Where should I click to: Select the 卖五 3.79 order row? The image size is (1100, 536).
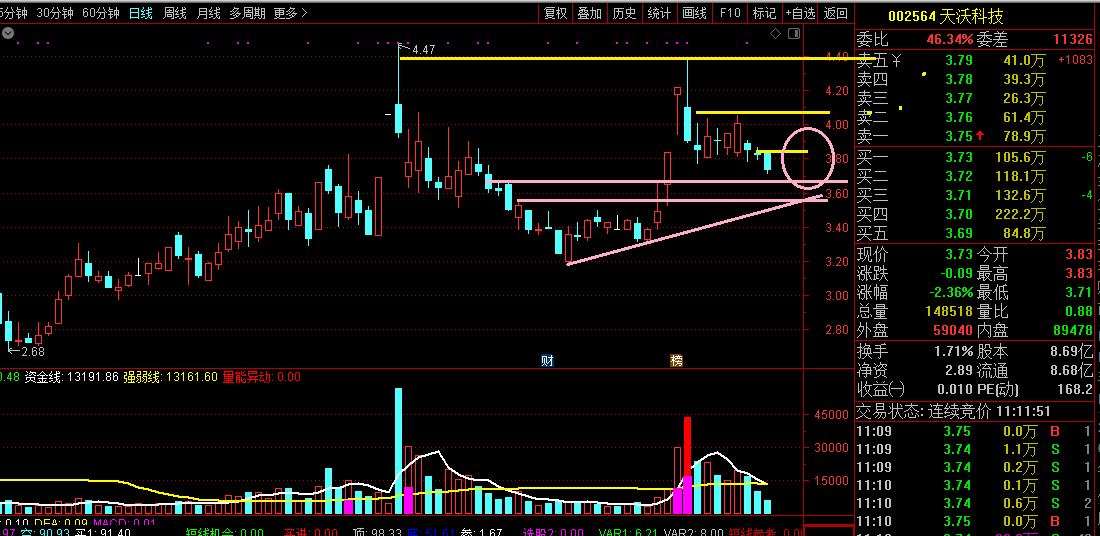click(977, 62)
